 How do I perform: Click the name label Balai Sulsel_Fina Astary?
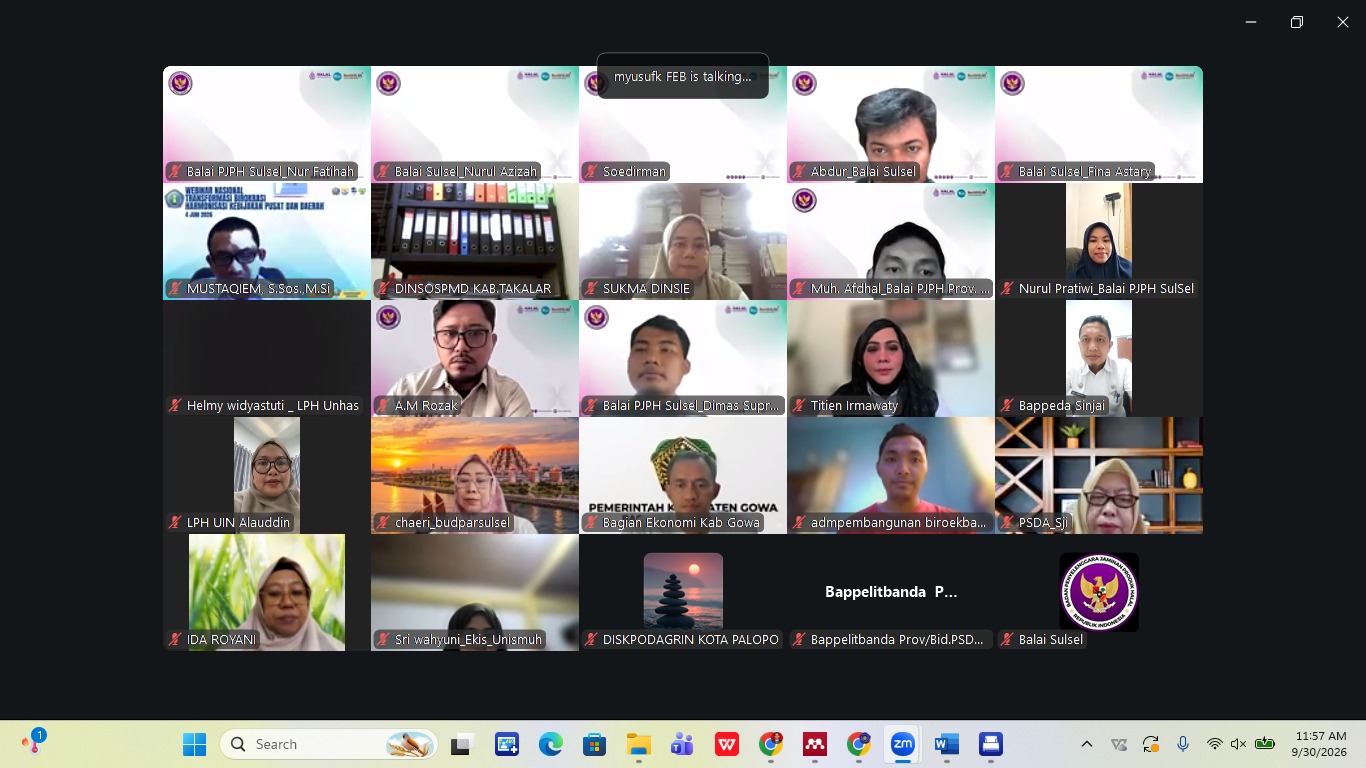coord(1085,171)
